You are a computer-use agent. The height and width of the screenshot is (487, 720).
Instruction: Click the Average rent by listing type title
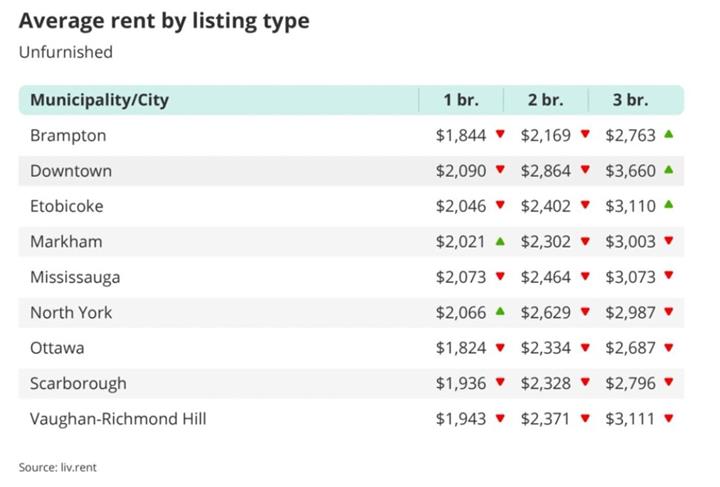(x=164, y=20)
